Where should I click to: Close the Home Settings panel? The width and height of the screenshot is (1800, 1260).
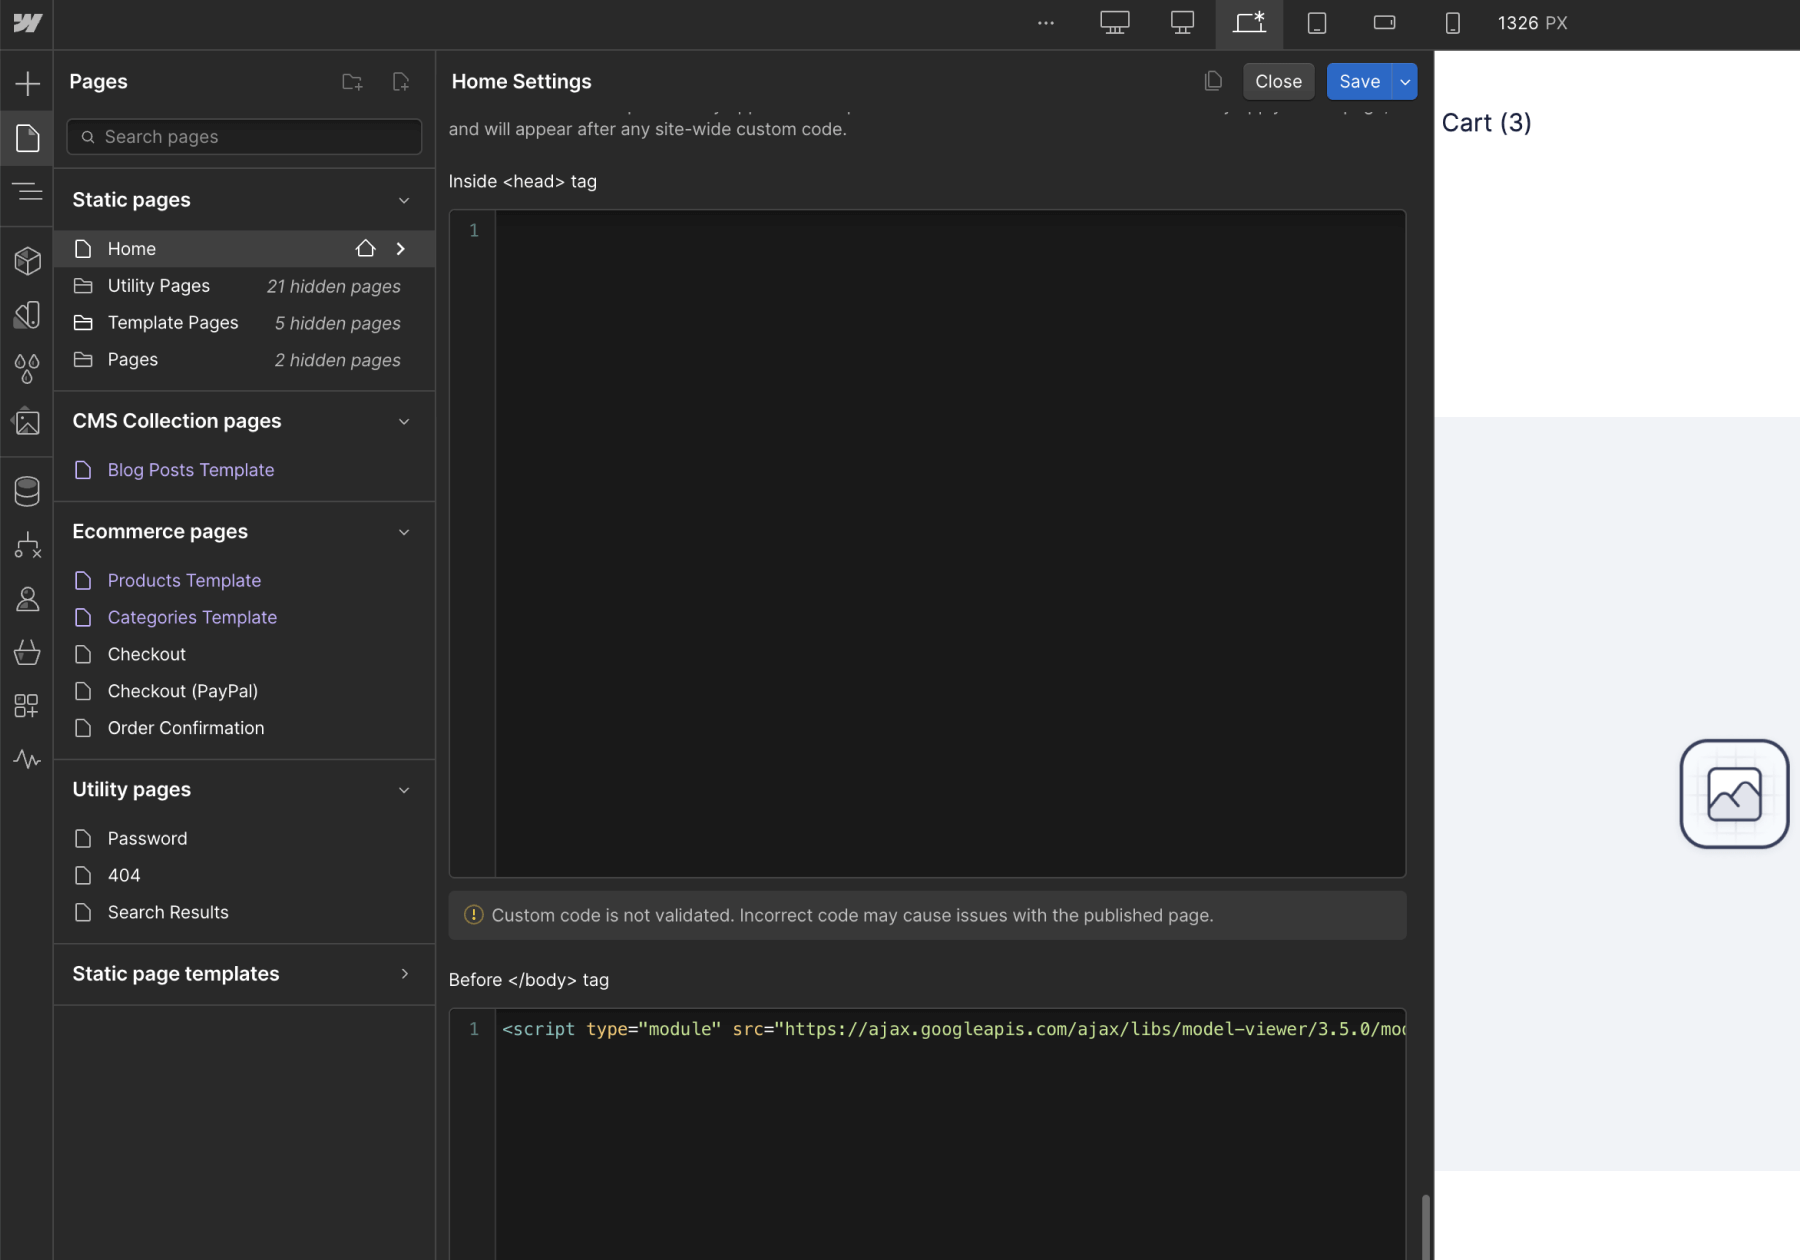click(1278, 82)
